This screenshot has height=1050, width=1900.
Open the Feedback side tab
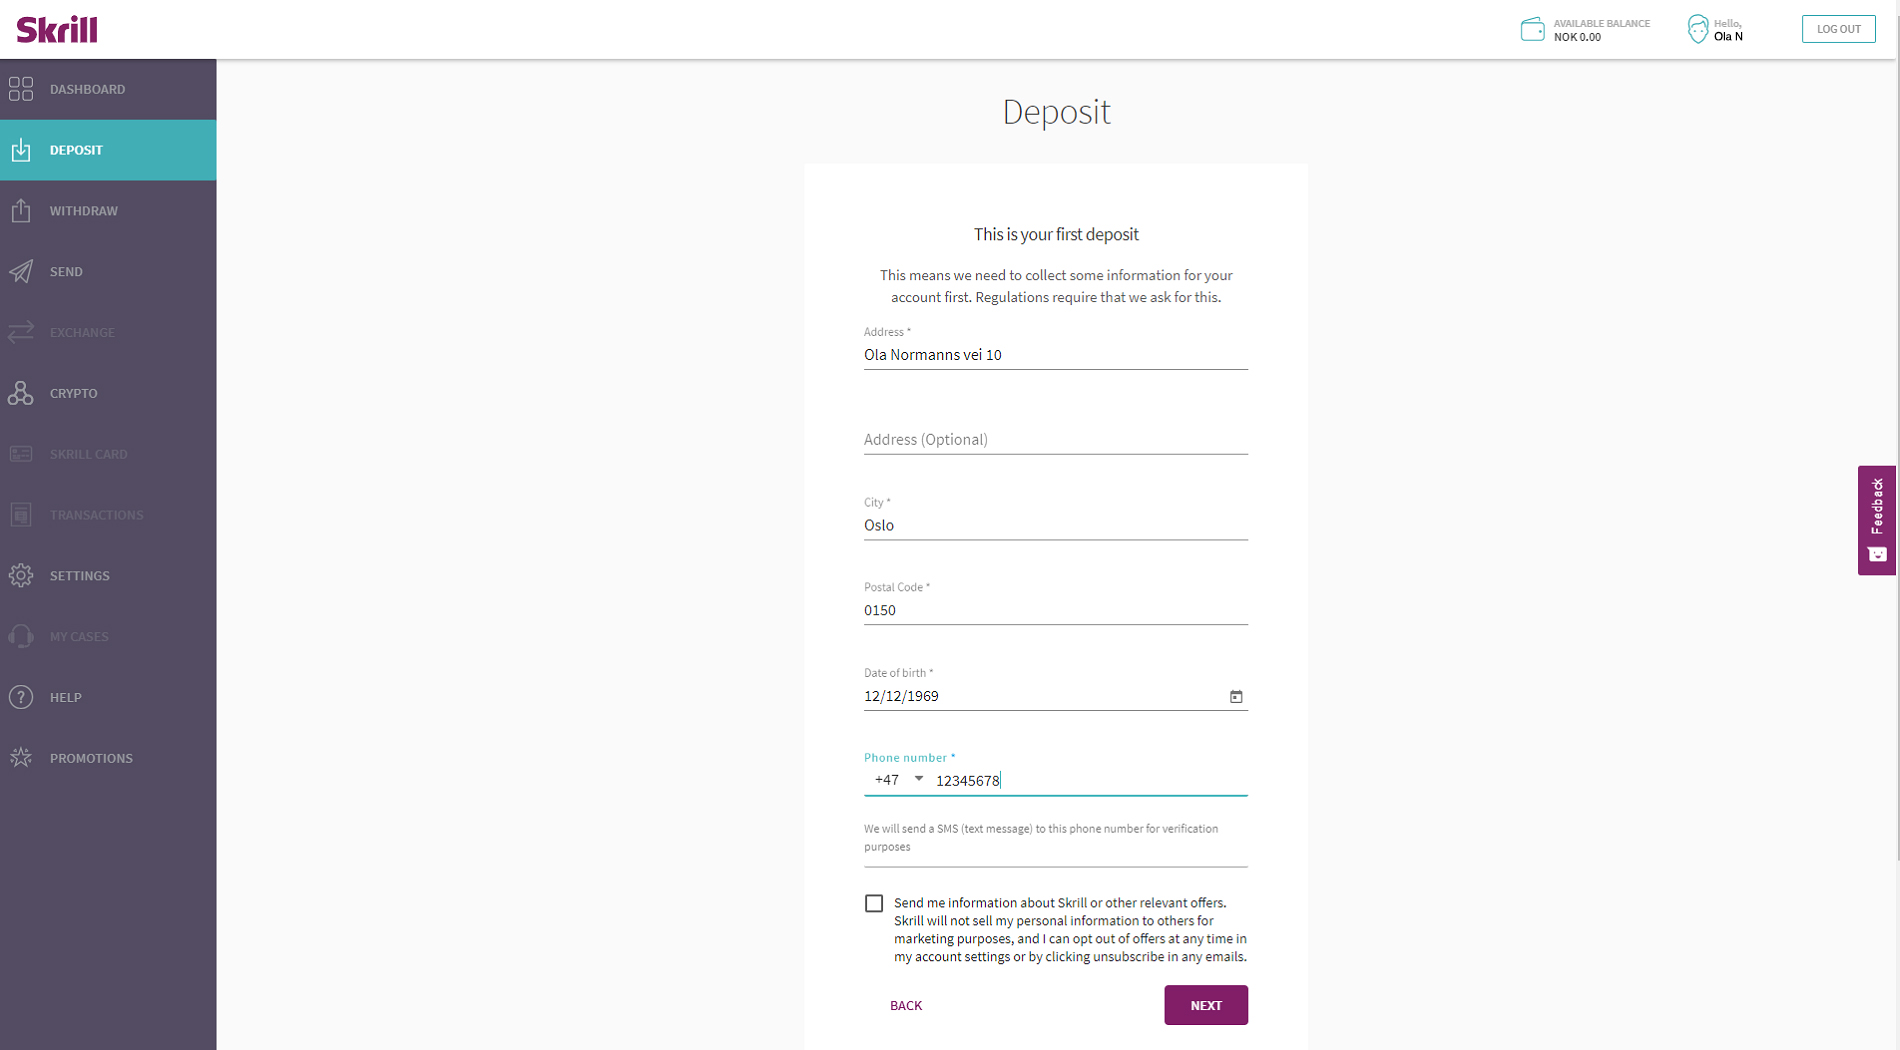pyautogui.click(x=1877, y=520)
